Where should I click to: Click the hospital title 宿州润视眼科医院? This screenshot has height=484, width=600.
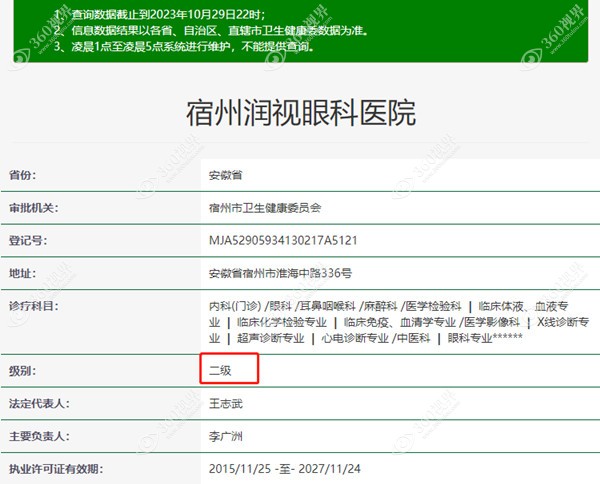(x=301, y=113)
